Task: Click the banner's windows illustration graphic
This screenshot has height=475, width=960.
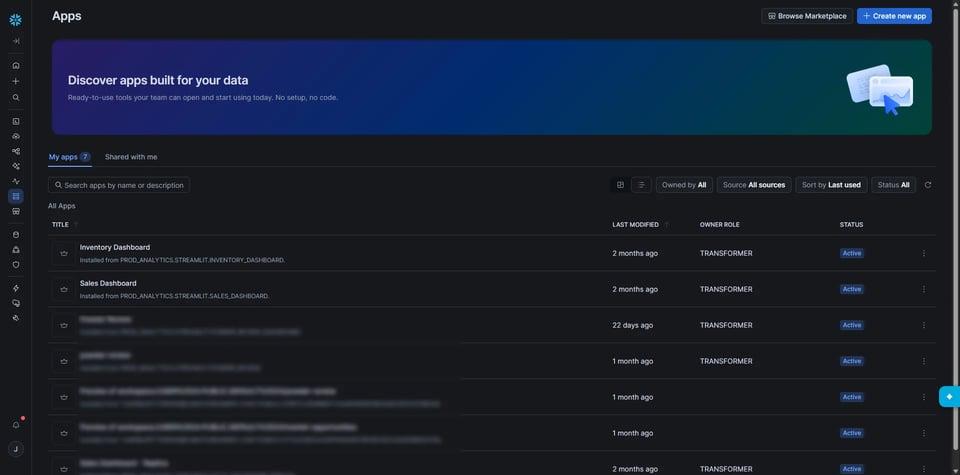Action: pyautogui.click(x=880, y=89)
